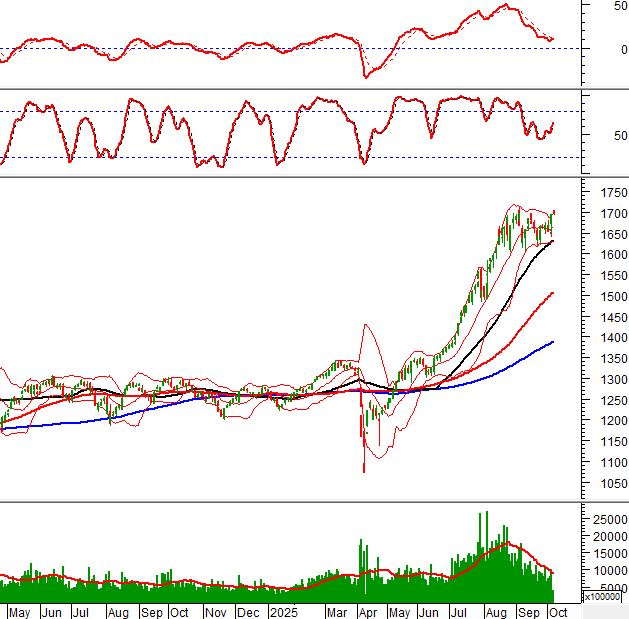This screenshot has width=629, height=619.
Task: Select the Apr label on the time axis
Action: click(x=370, y=612)
